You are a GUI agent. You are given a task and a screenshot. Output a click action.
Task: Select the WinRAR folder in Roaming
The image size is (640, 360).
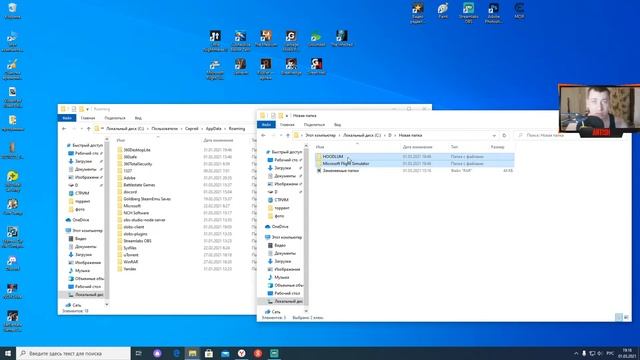pos(131,262)
